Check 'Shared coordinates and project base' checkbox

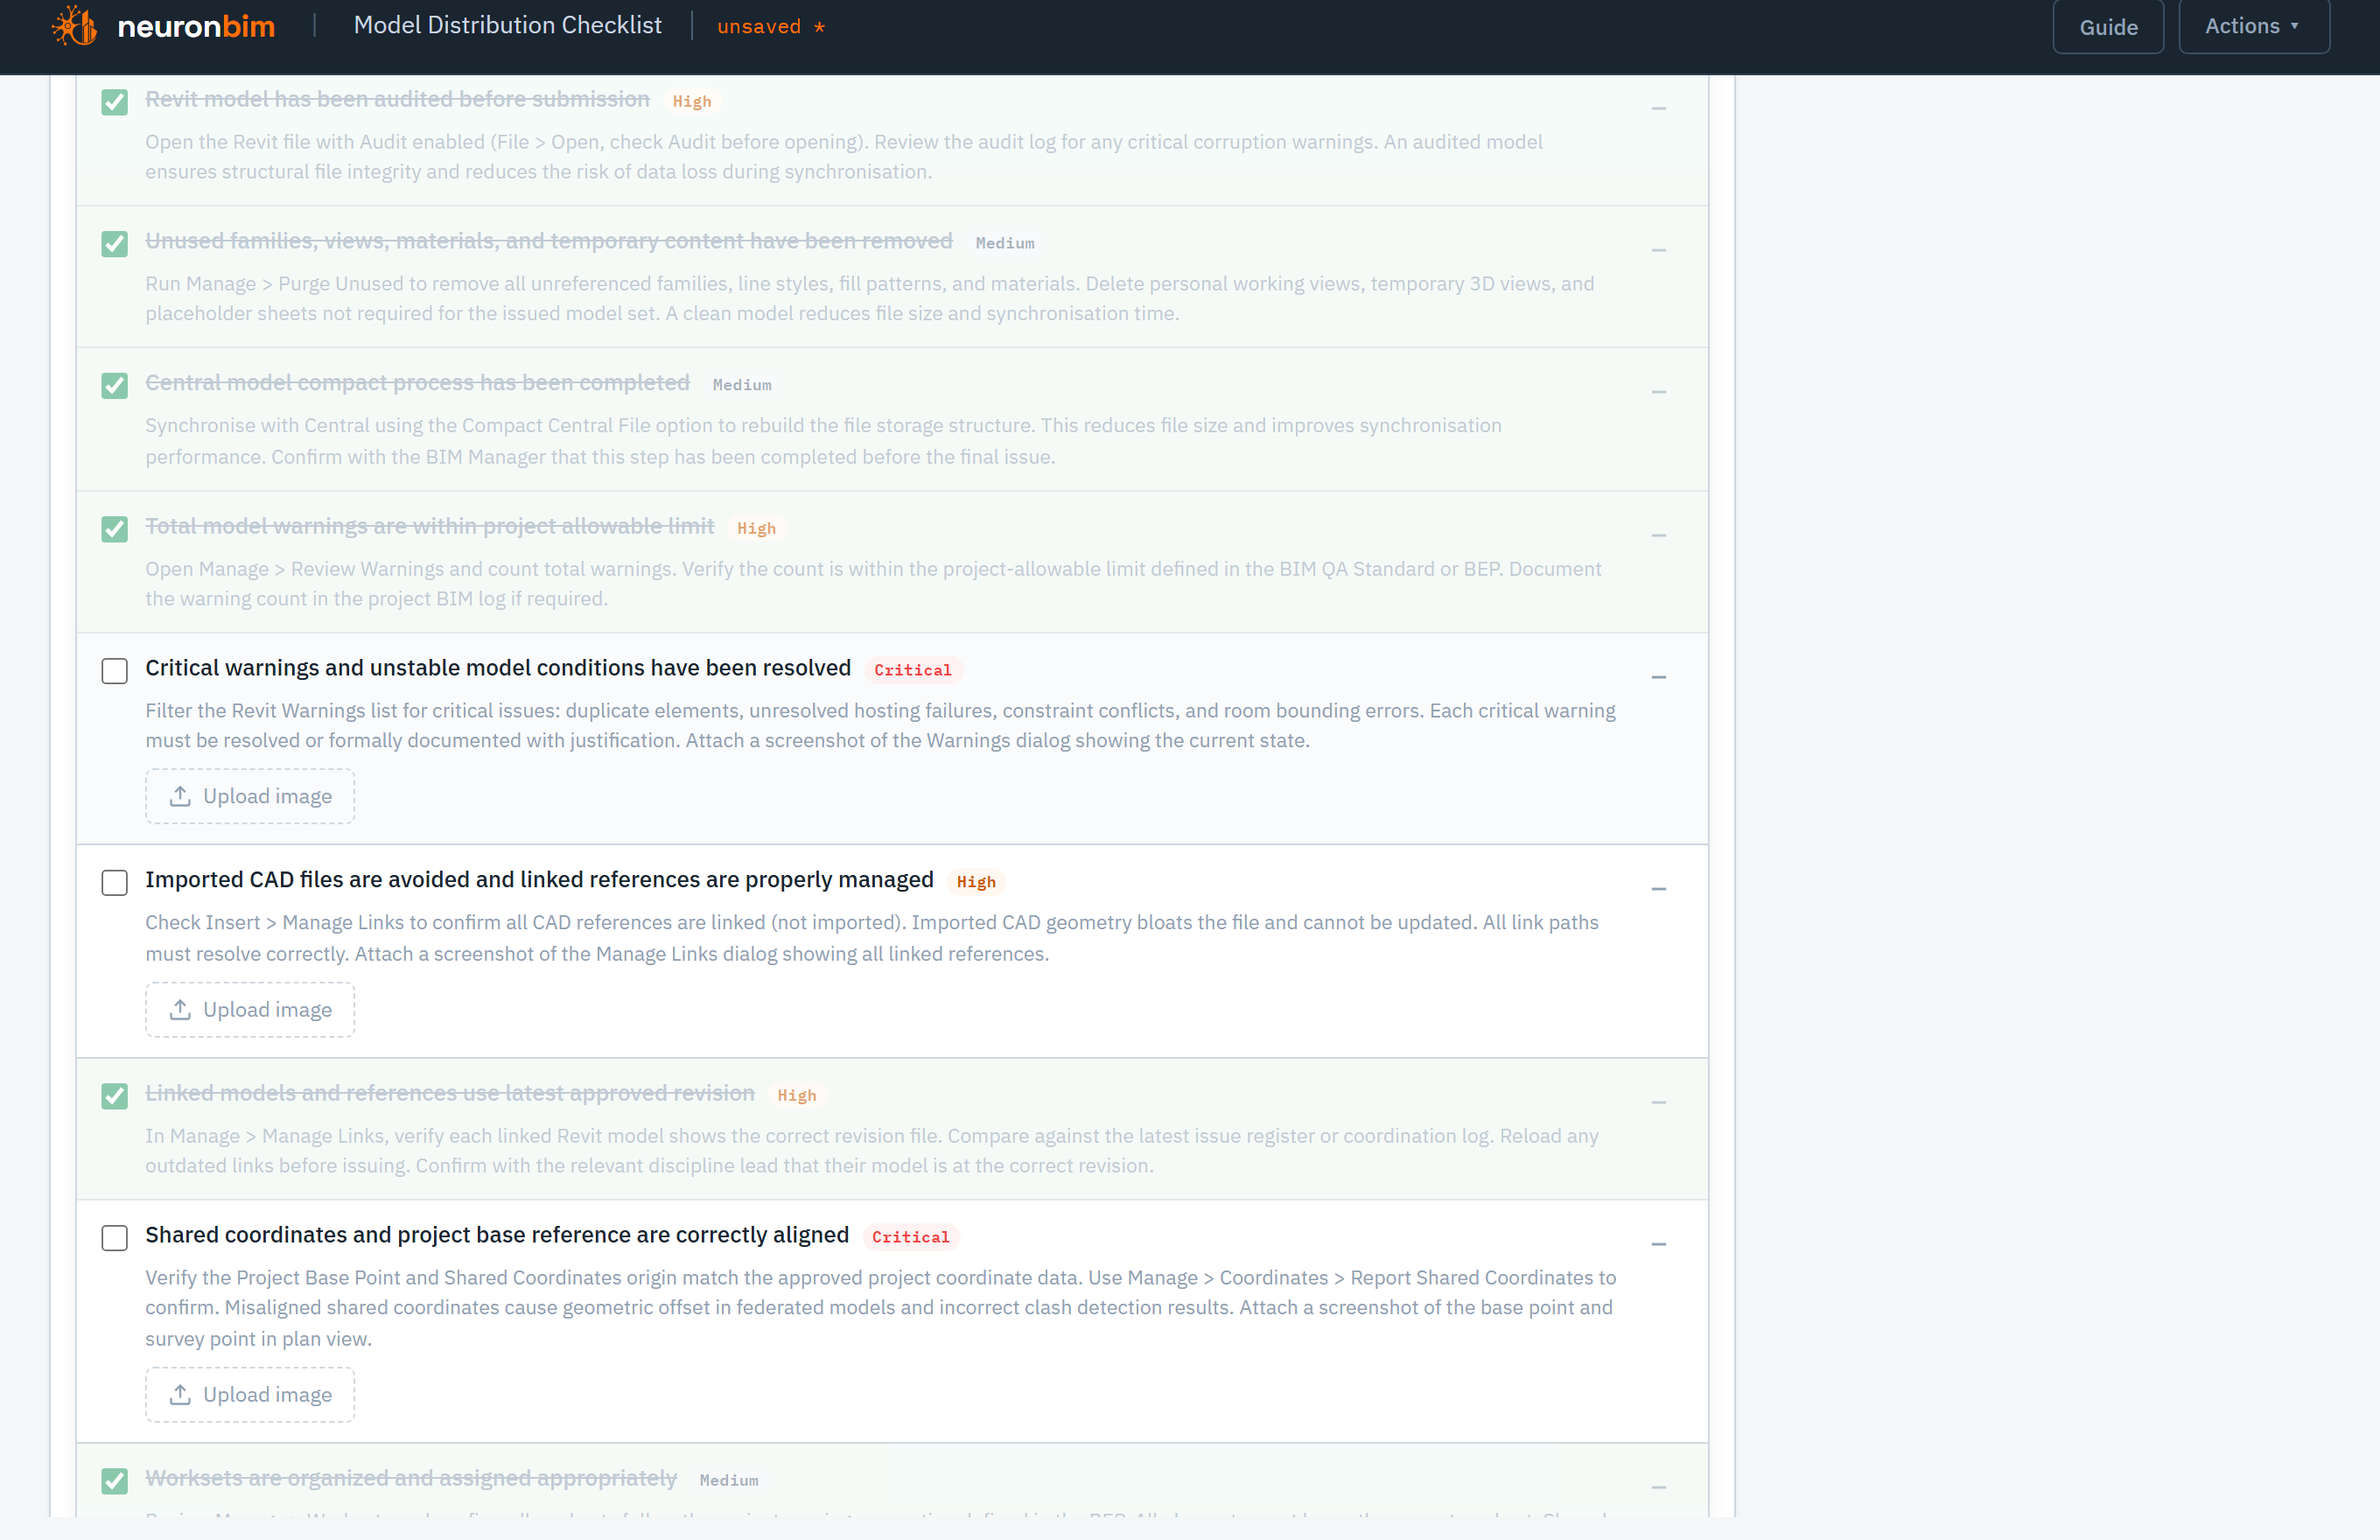tap(115, 1238)
